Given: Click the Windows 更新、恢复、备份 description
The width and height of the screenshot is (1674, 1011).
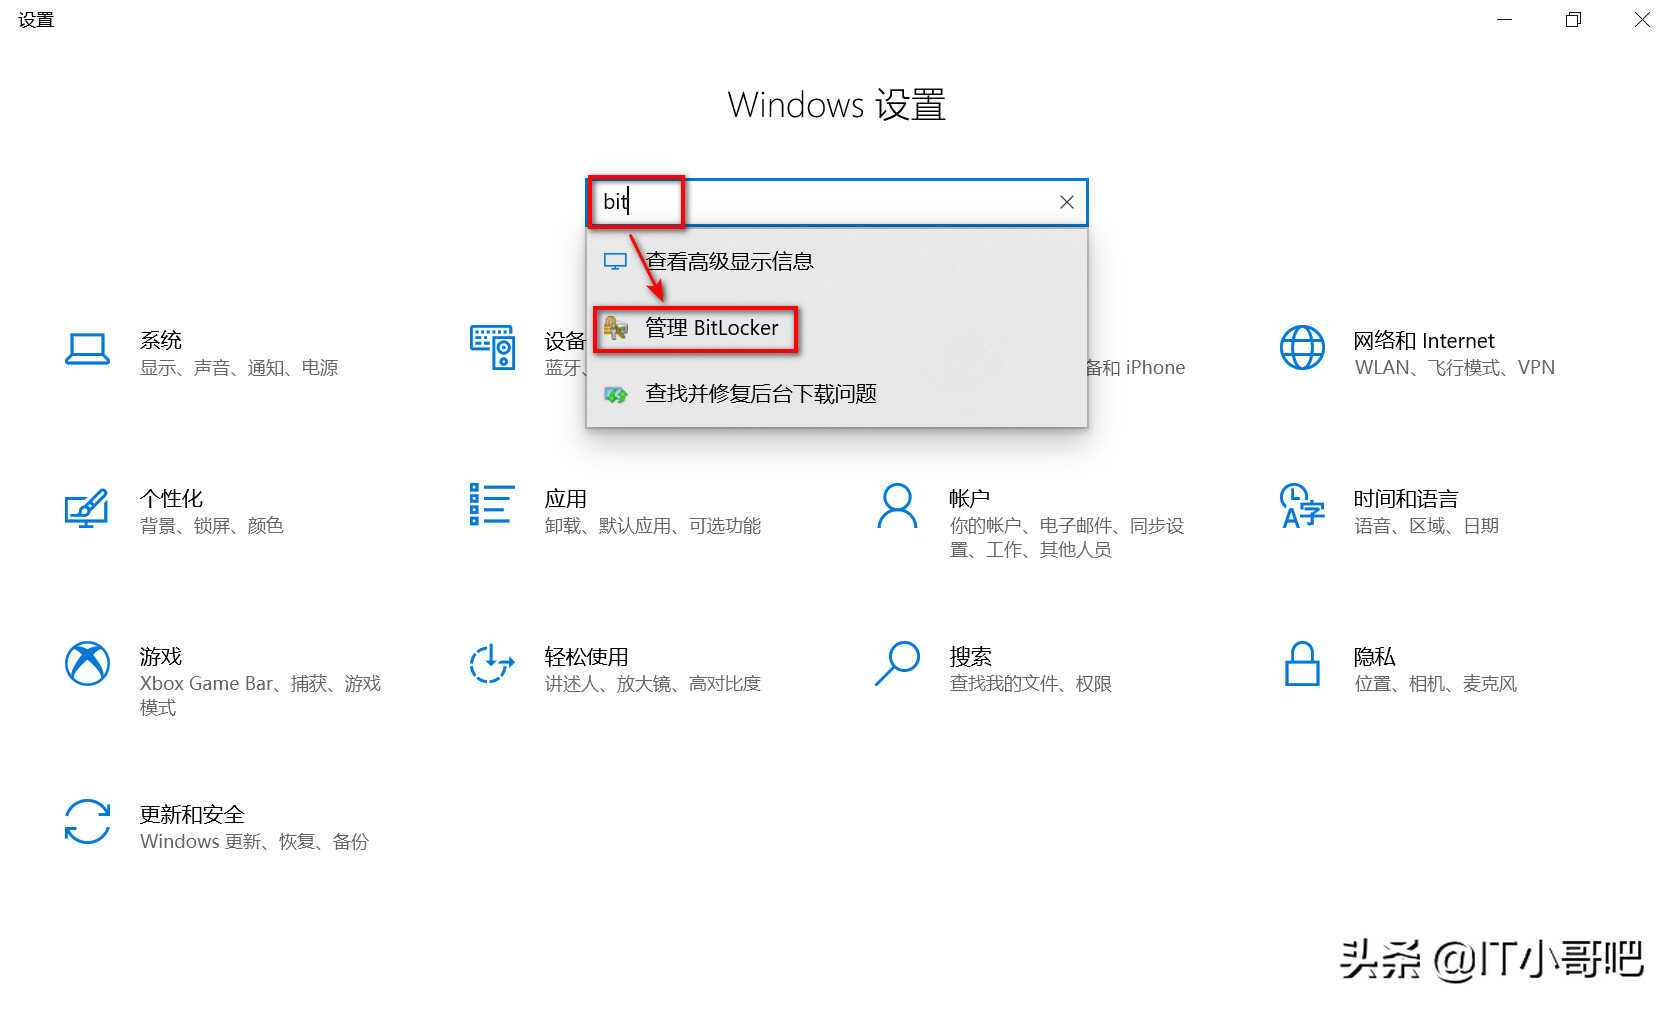Looking at the screenshot, I should tap(255, 842).
